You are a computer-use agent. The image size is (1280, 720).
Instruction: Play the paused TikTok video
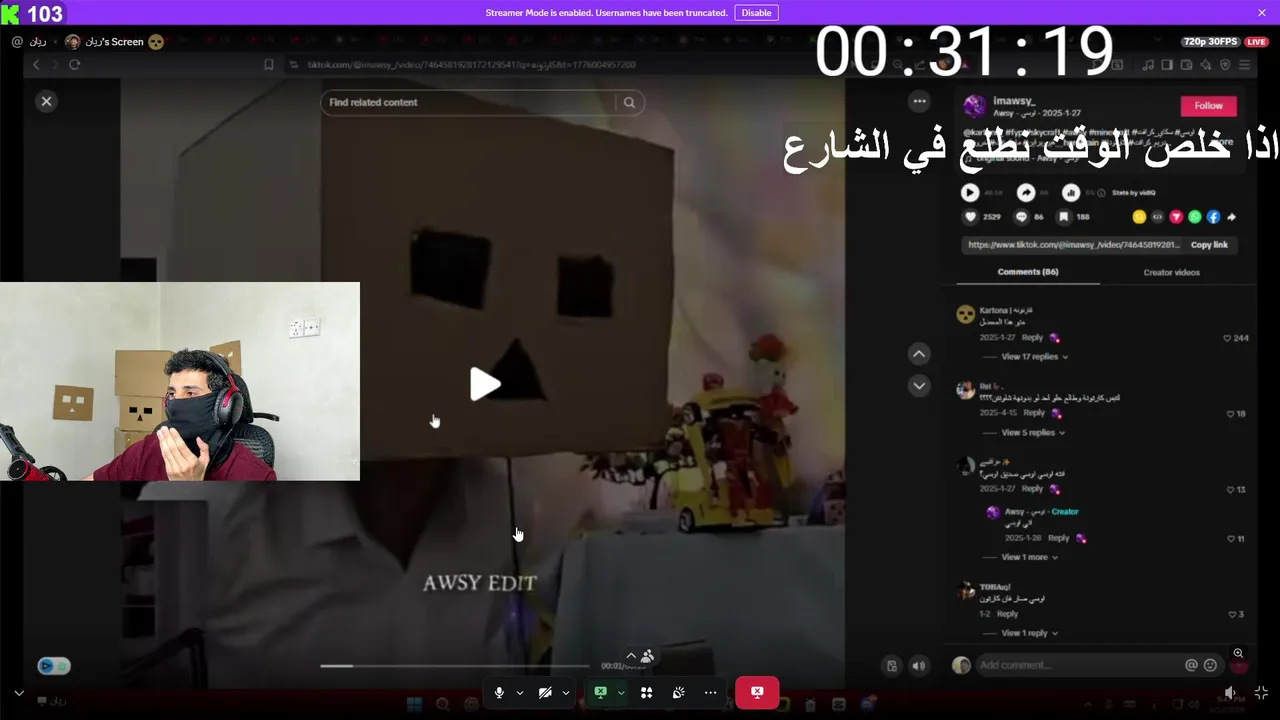click(x=485, y=384)
